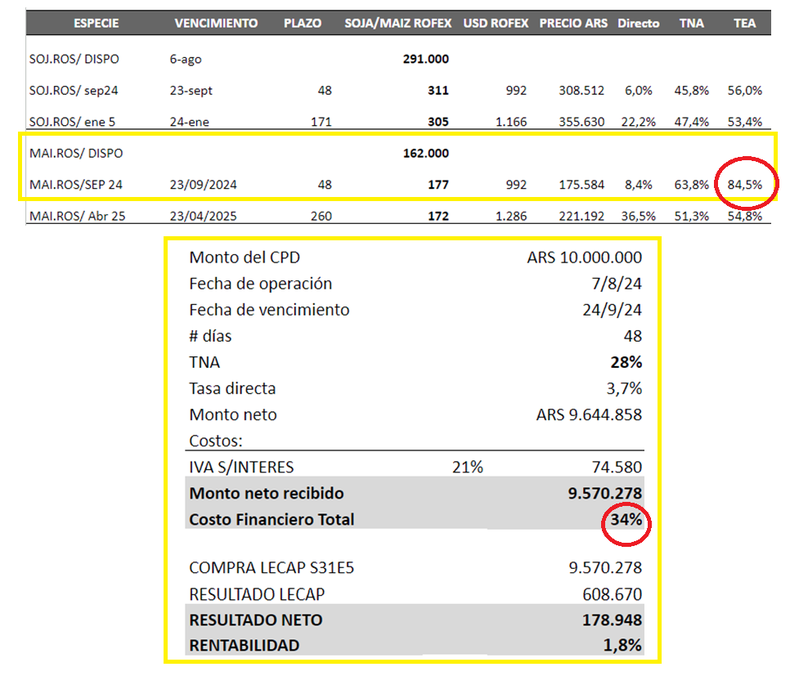Select the MAI.ROS/SEP 24 cell
The height and width of the screenshot is (676, 790).
coord(76,185)
